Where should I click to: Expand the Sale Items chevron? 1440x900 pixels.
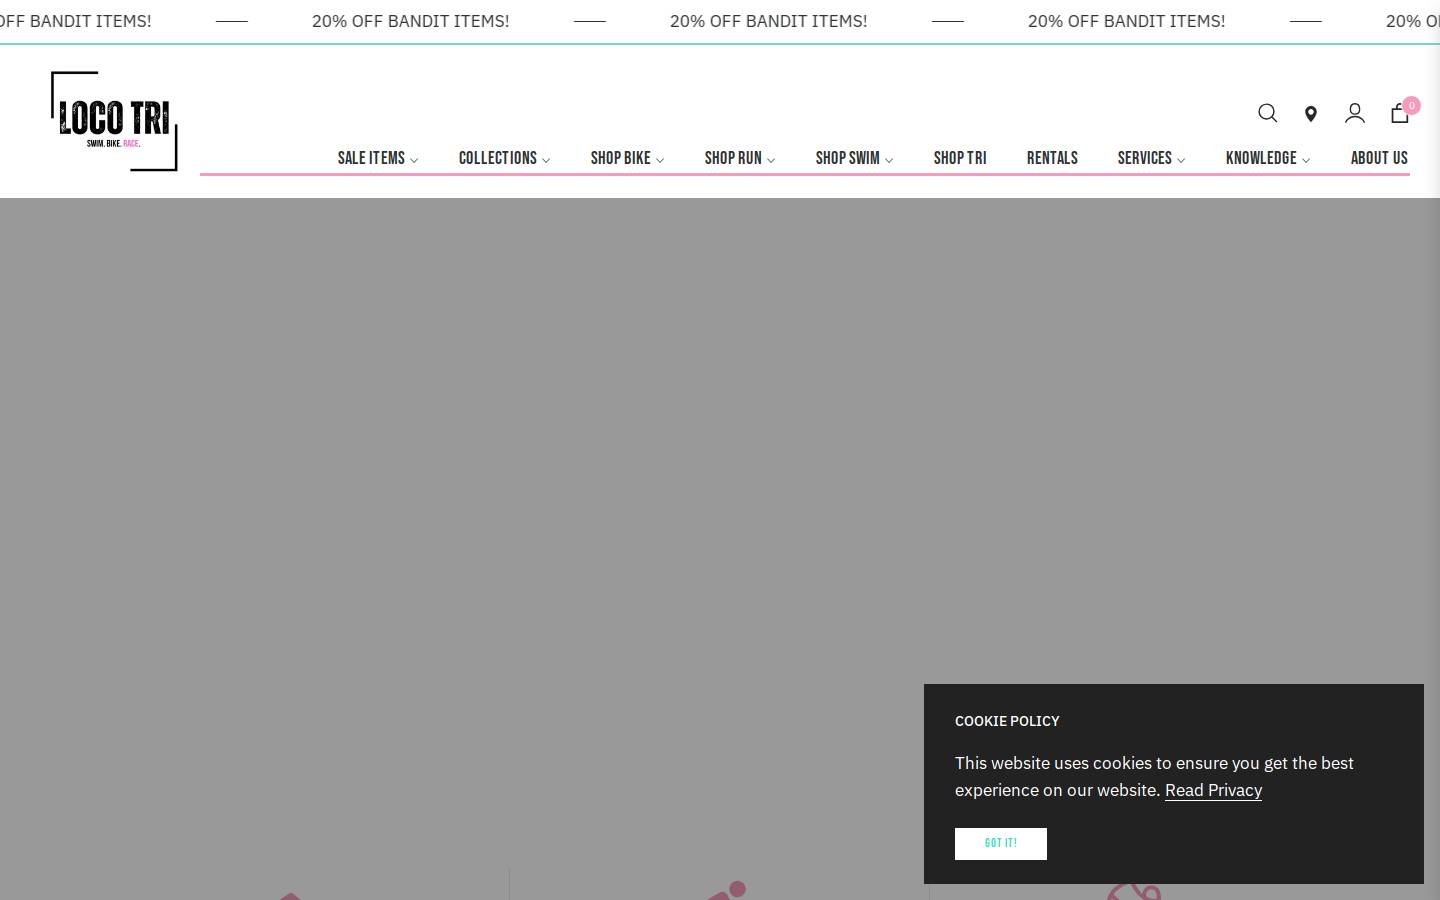[x=414, y=160]
